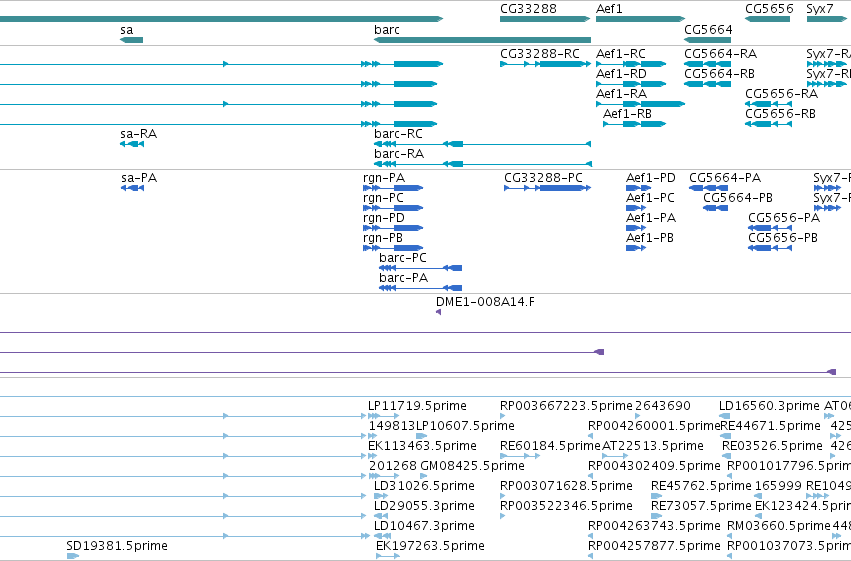Select the barc-RC transcript label

click(x=398, y=134)
